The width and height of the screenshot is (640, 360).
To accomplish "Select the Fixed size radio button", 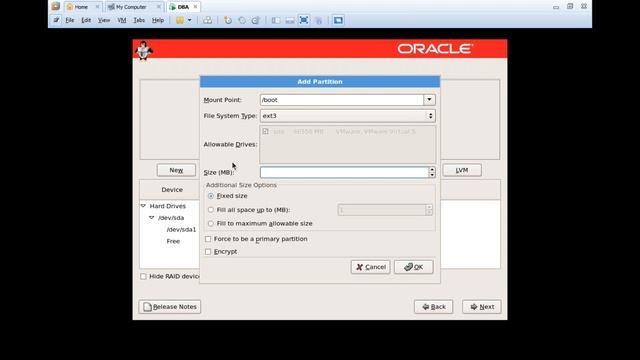I will (x=211, y=196).
